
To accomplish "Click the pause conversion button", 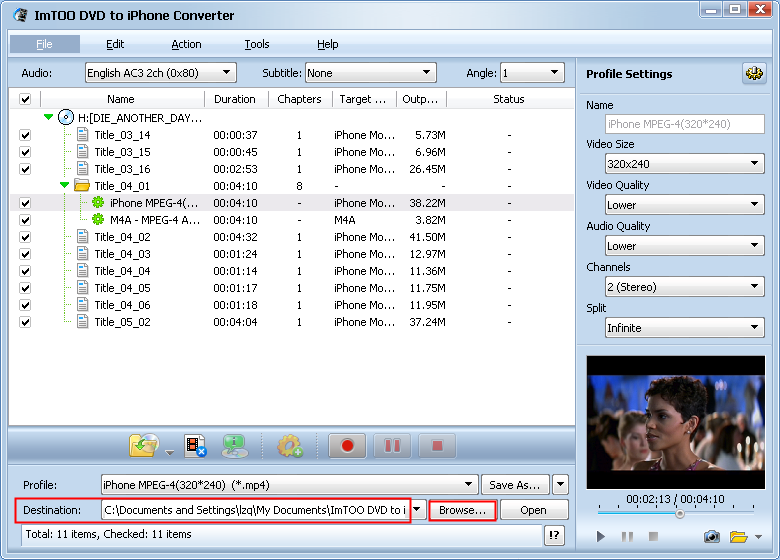I will tap(392, 446).
